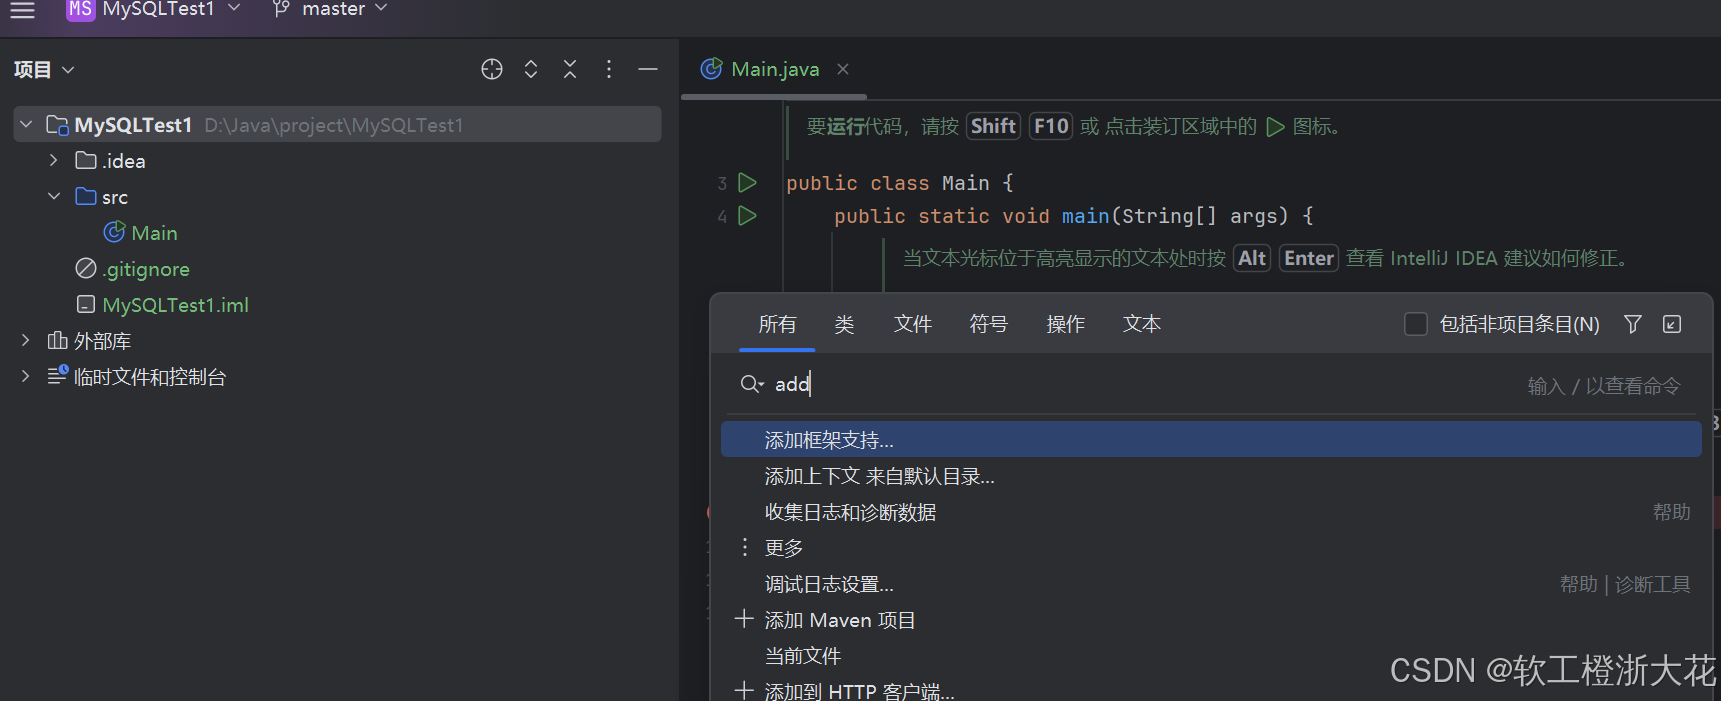Select the 类 search tab
Image resolution: width=1721 pixels, height=701 pixels.
pyautogui.click(x=844, y=324)
